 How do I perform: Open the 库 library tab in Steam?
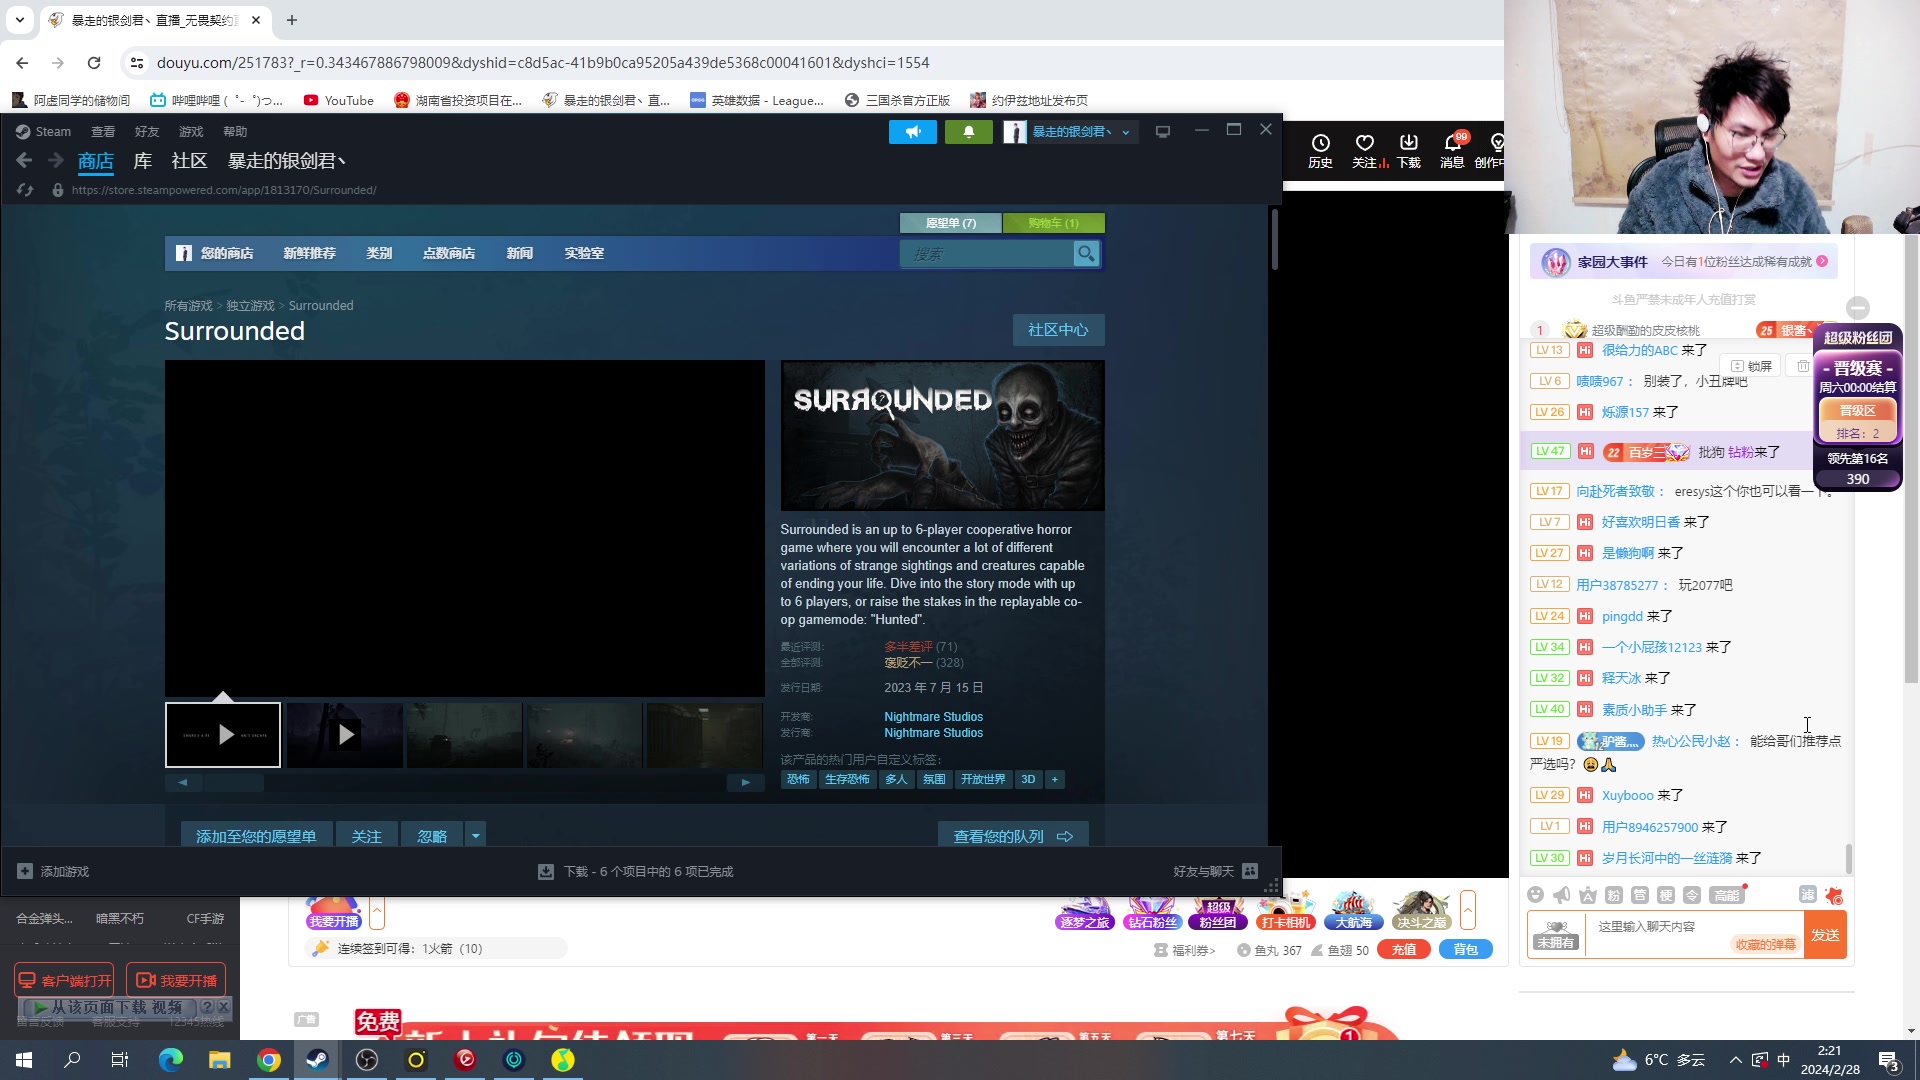[x=143, y=161]
